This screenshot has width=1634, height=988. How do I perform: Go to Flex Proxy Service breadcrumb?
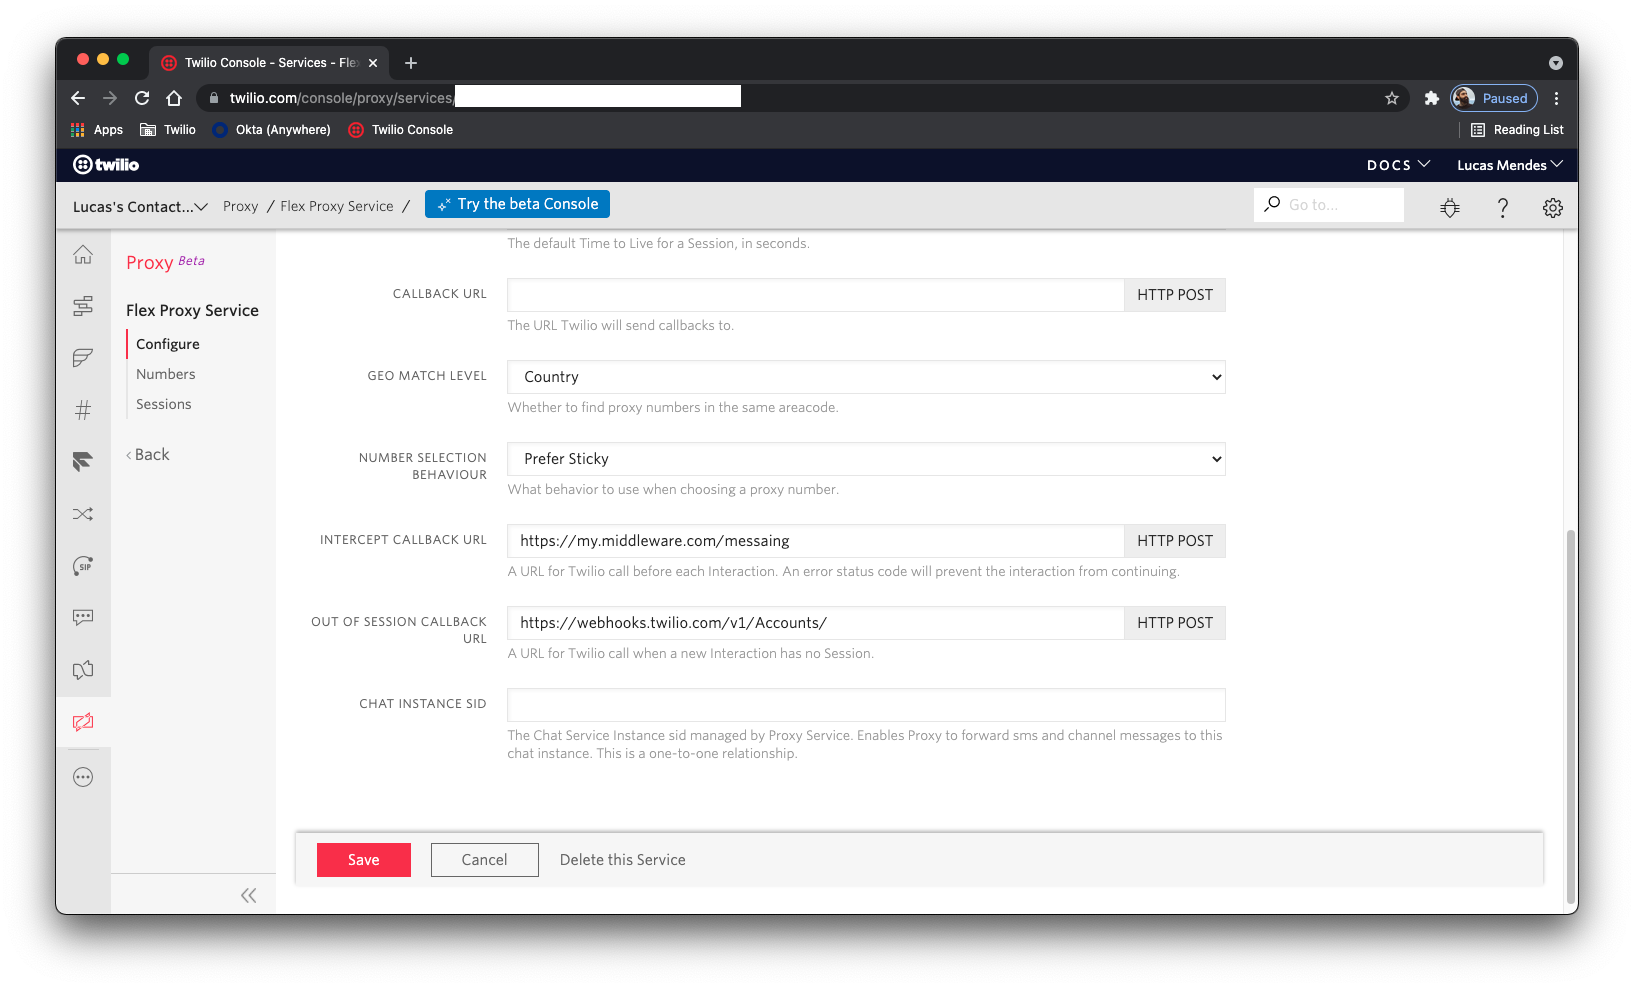[x=337, y=206]
